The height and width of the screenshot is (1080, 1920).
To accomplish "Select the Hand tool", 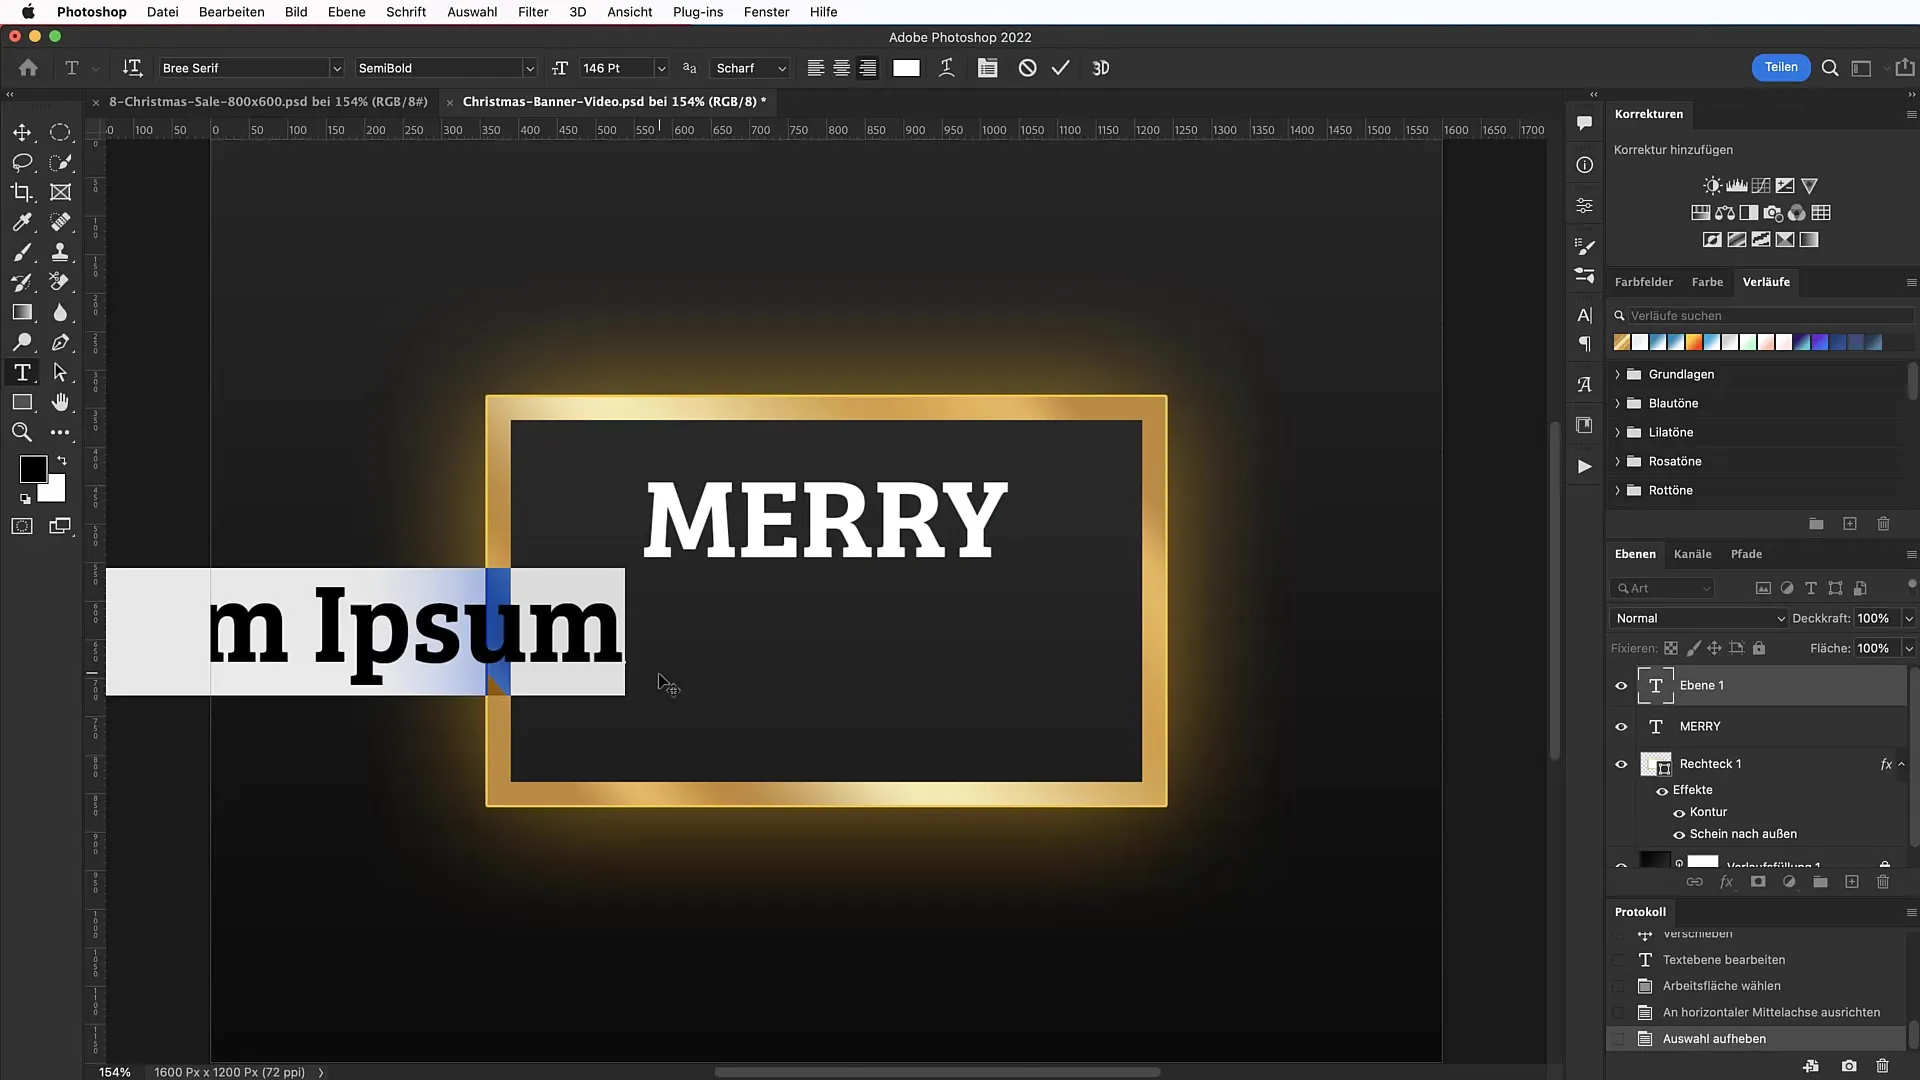I will [x=60, y=402].
